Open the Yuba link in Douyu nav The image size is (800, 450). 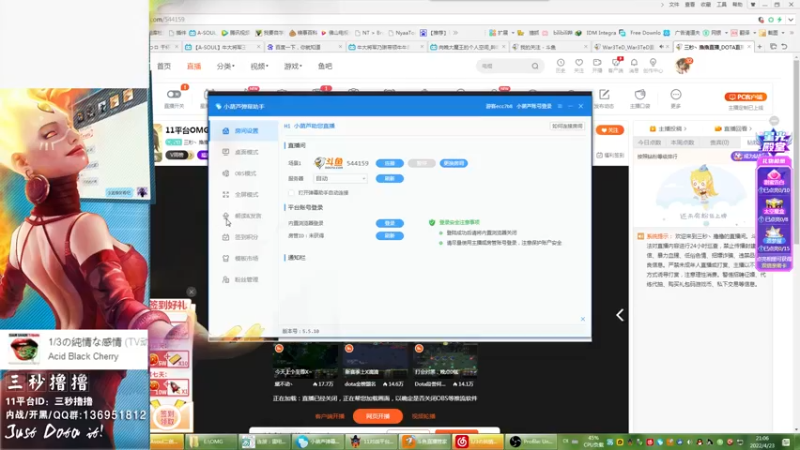[325, 66]
